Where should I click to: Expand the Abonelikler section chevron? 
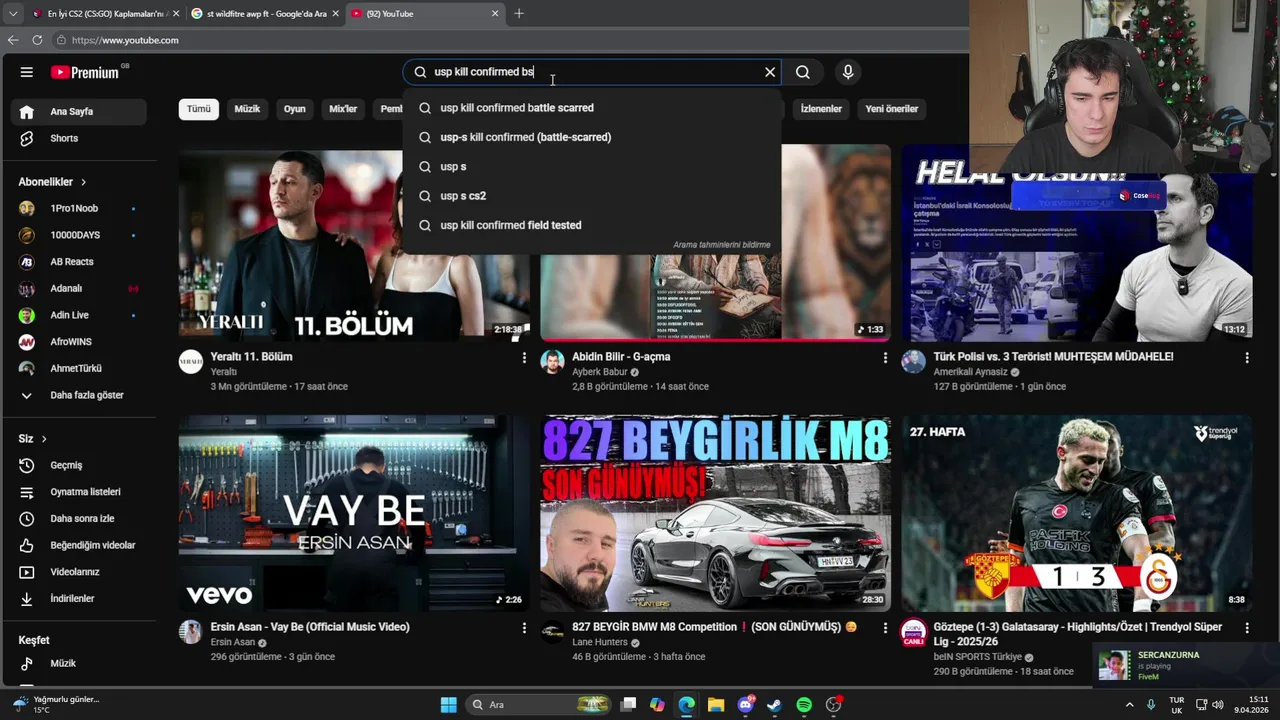point(83,182)
